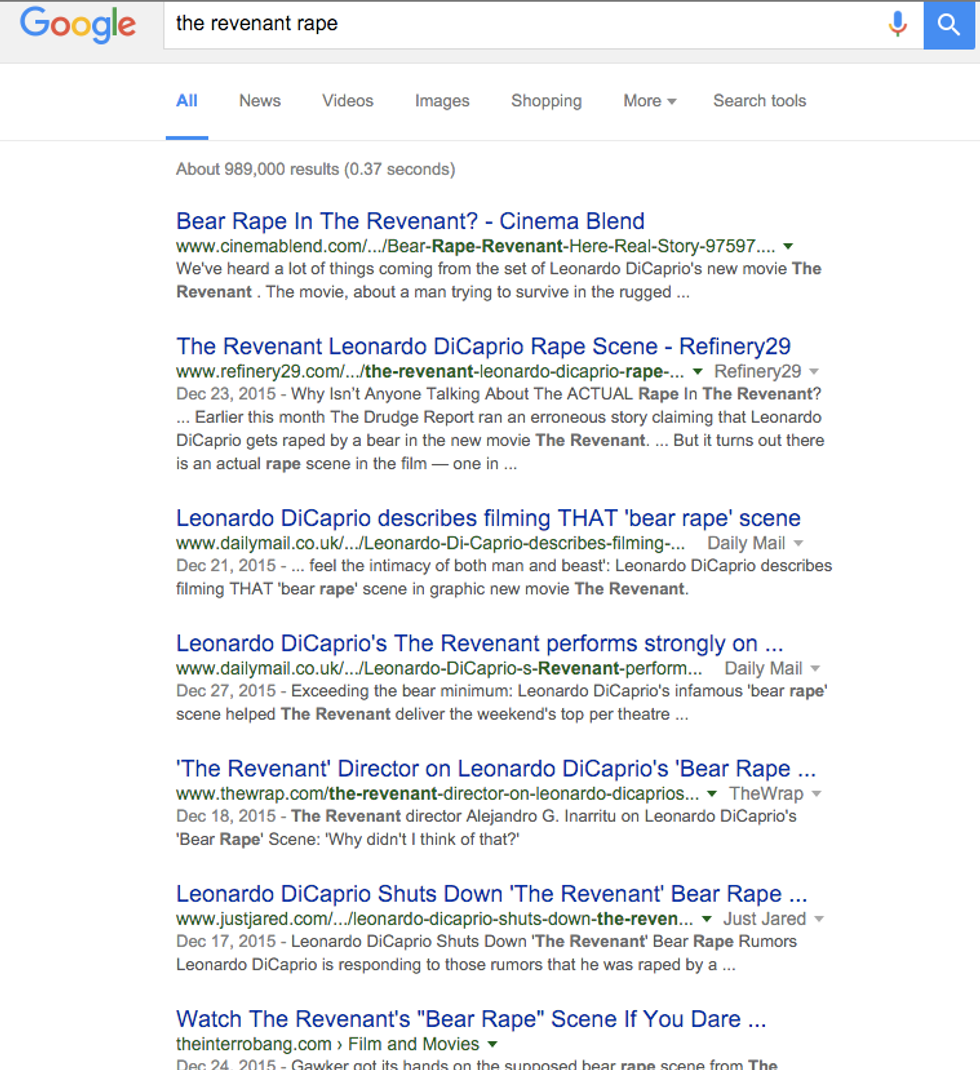Viewport: 980px width, 1070px height.
Task: Open TheWrap director article link
Action: pos(496,769)
